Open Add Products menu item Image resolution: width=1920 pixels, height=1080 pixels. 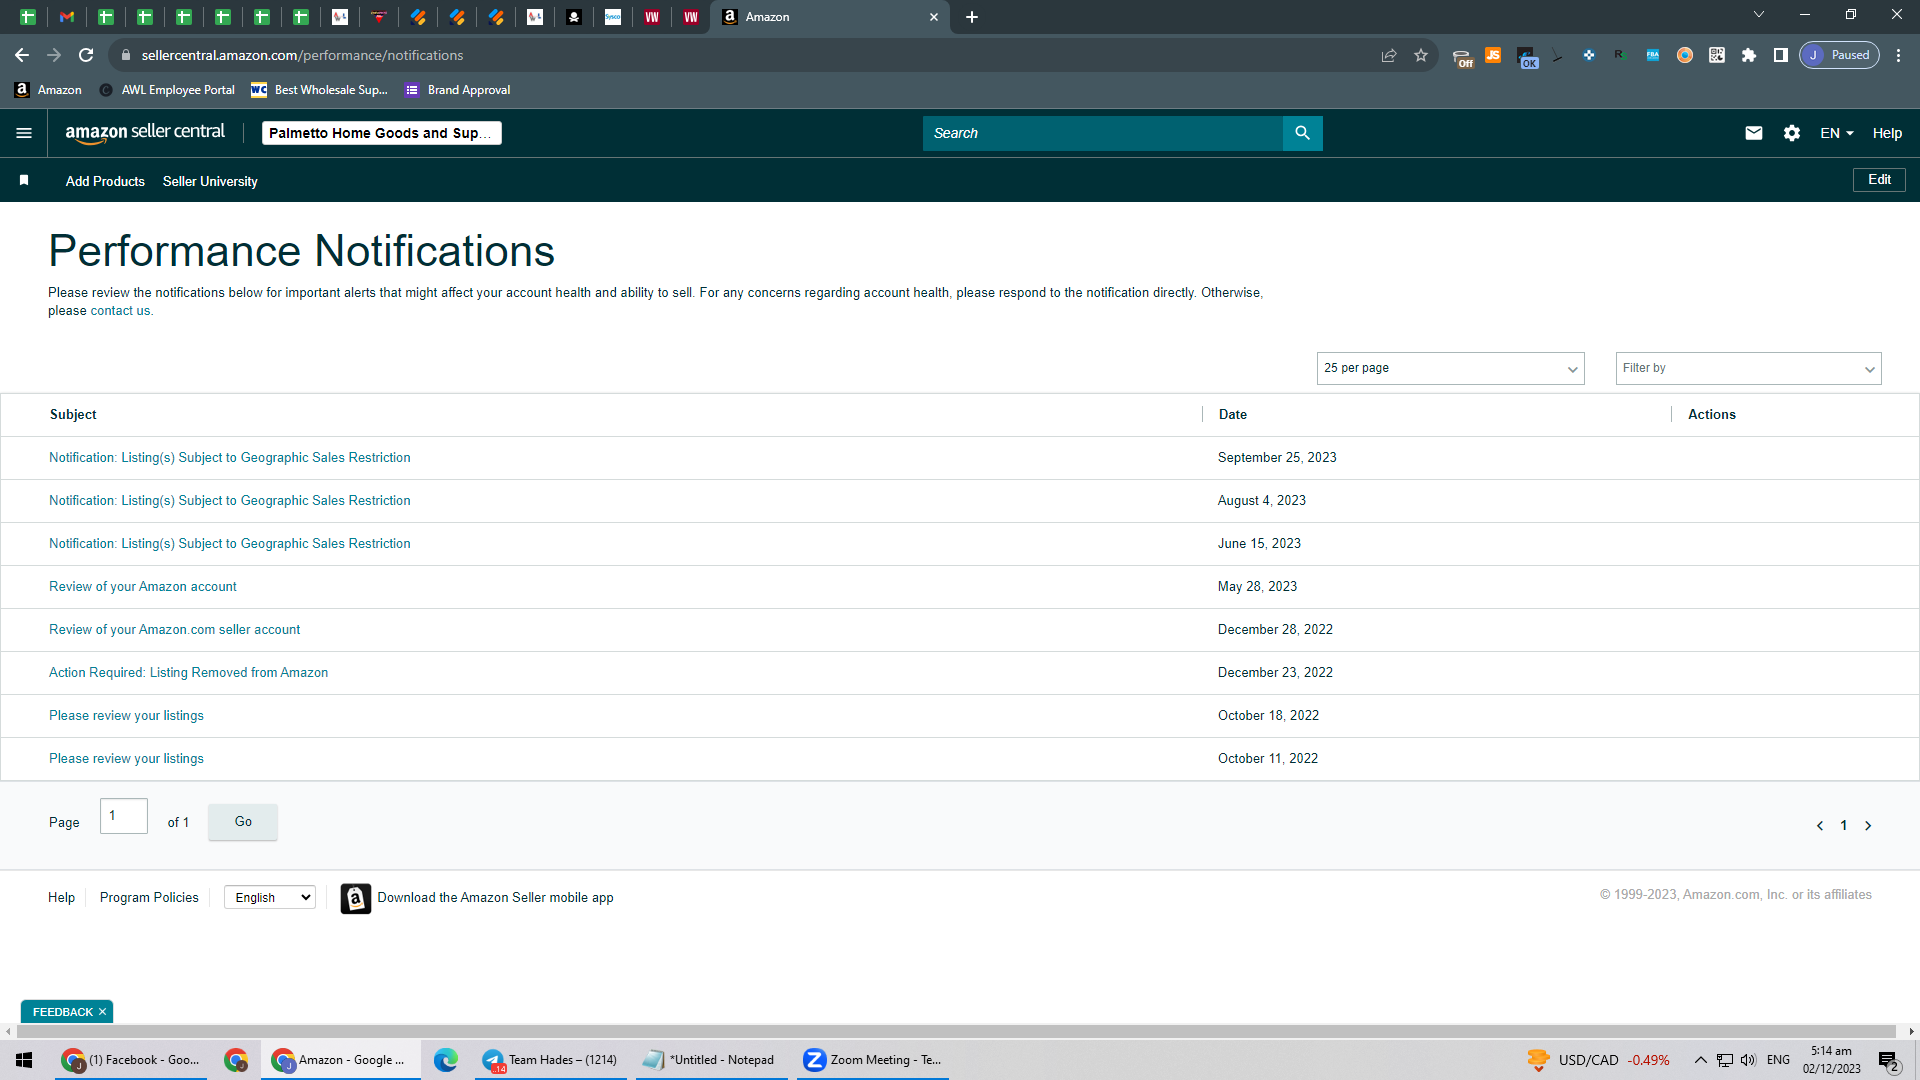[105, 181]
